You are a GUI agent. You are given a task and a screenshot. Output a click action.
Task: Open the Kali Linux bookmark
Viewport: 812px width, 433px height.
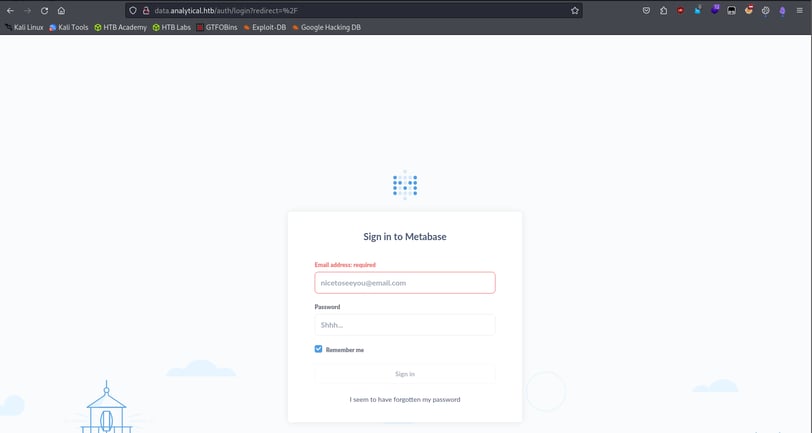click(x=24, y=27)
